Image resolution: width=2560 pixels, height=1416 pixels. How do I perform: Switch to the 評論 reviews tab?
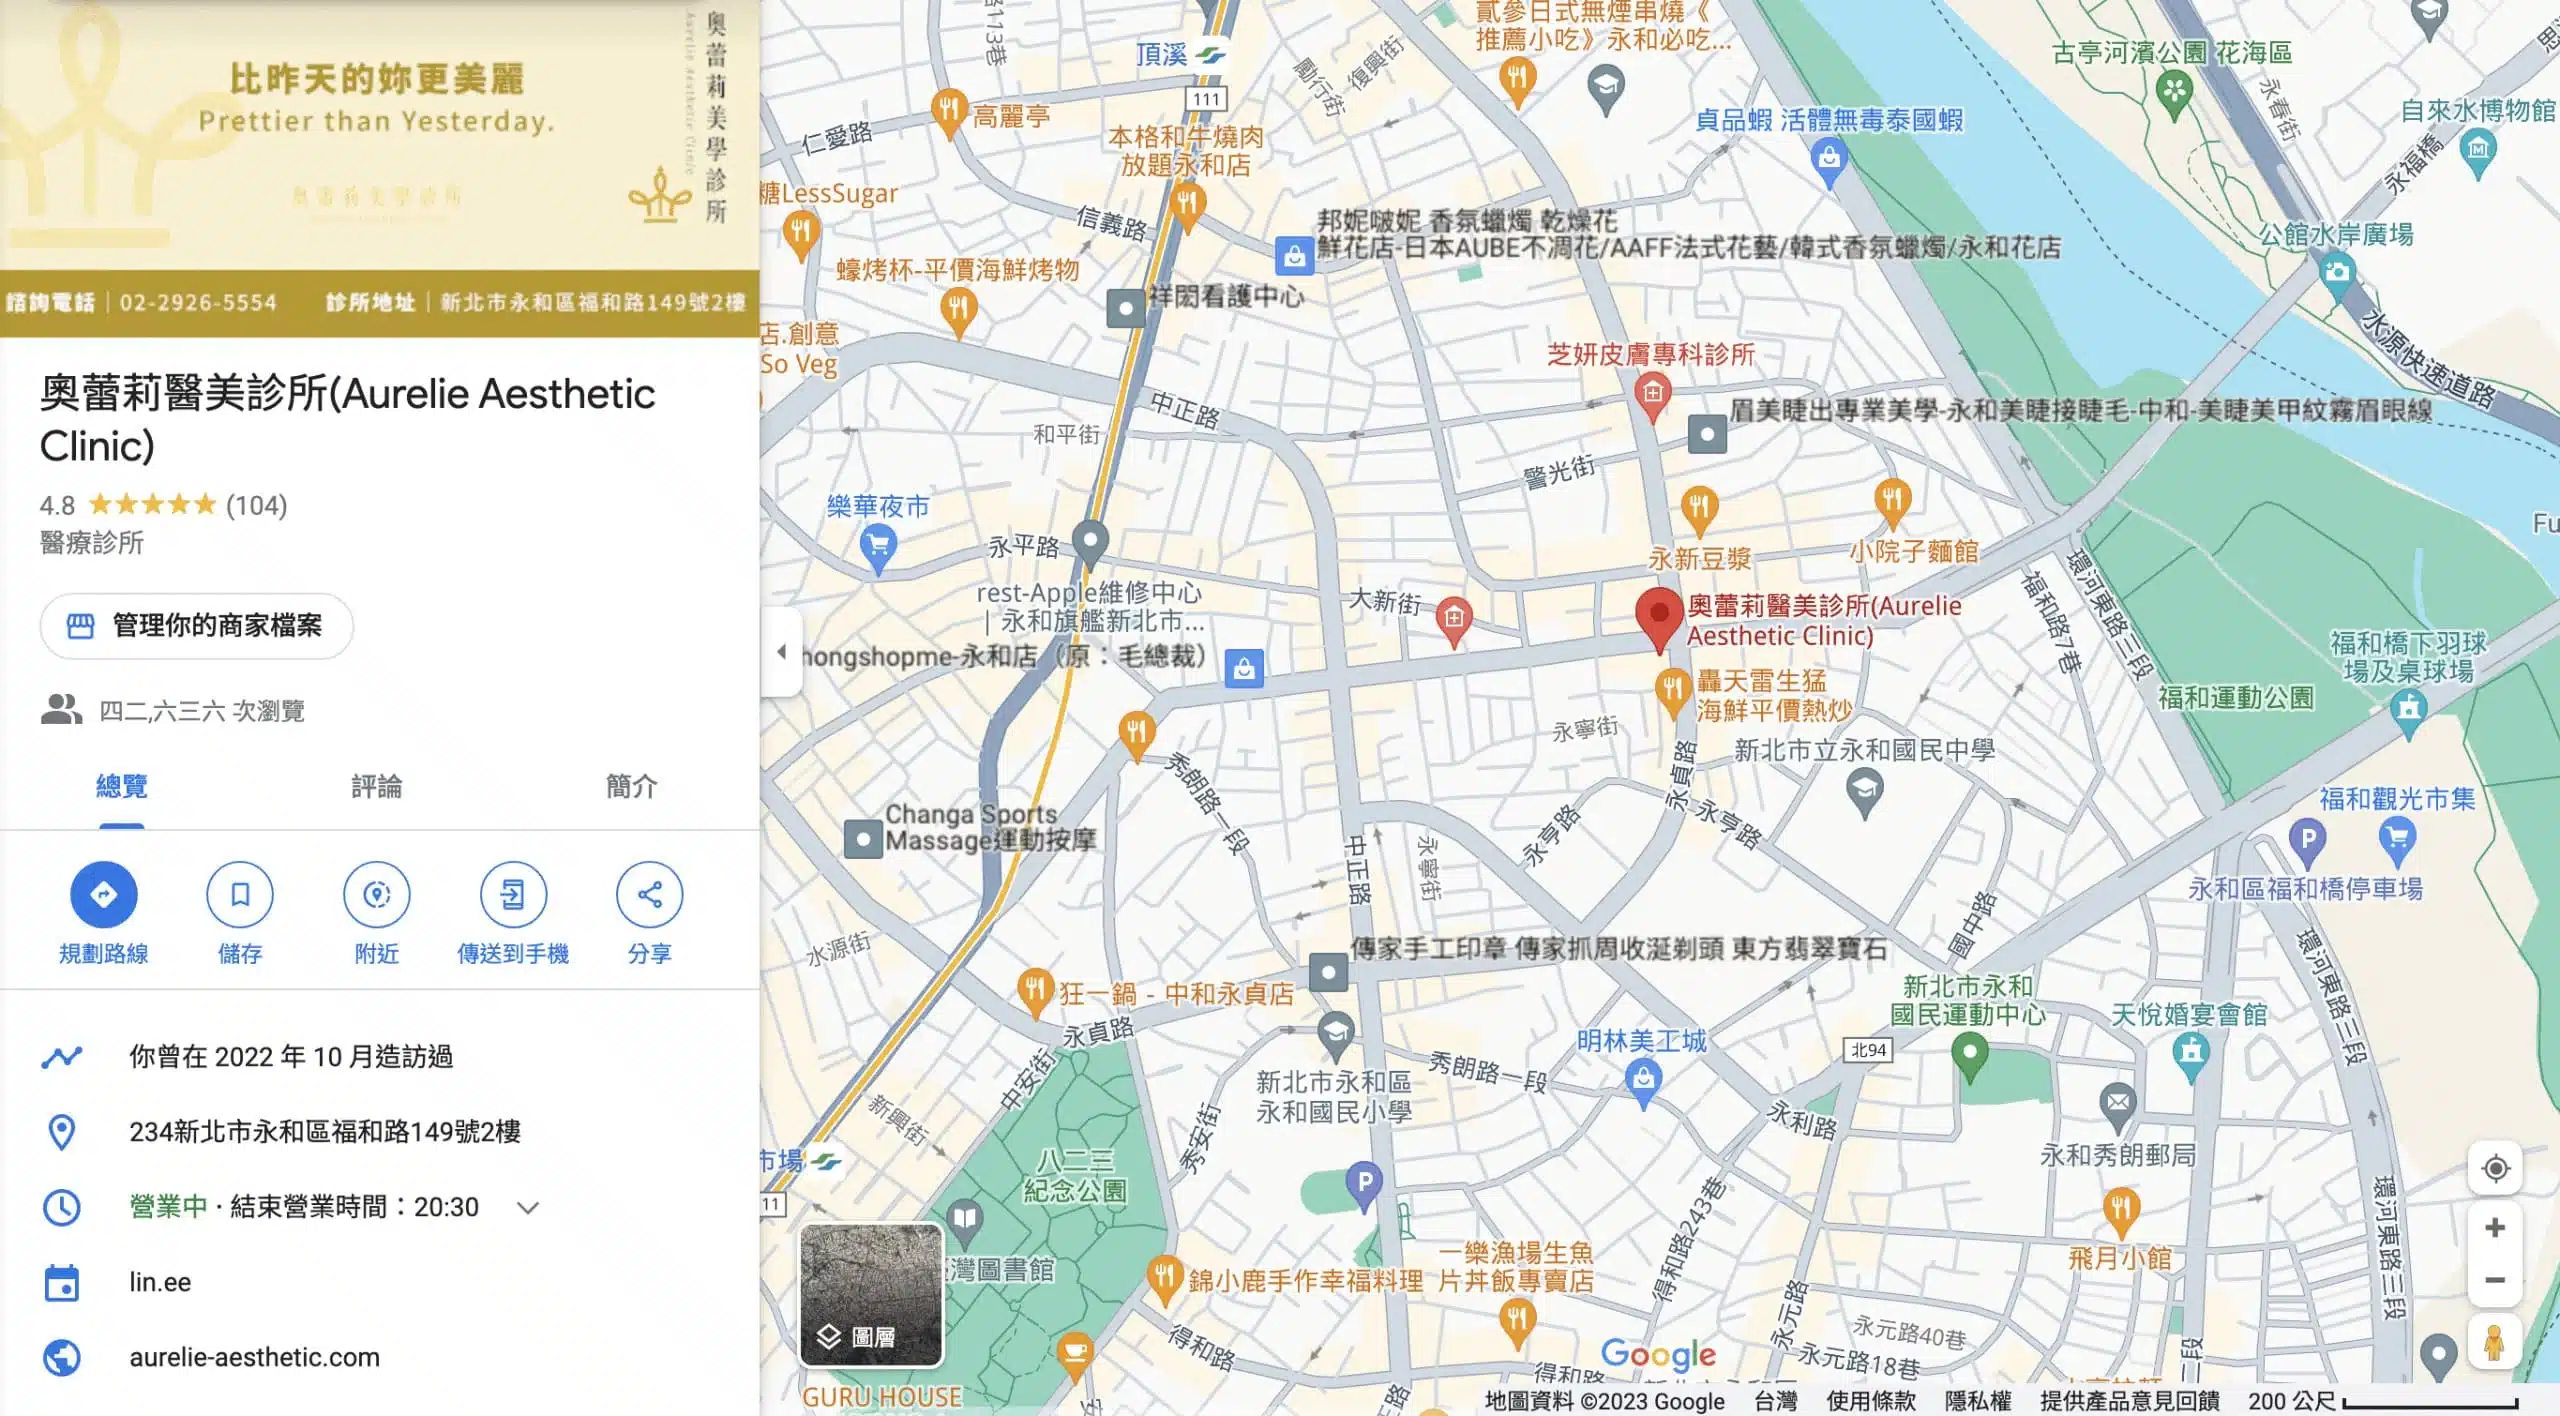376,787
